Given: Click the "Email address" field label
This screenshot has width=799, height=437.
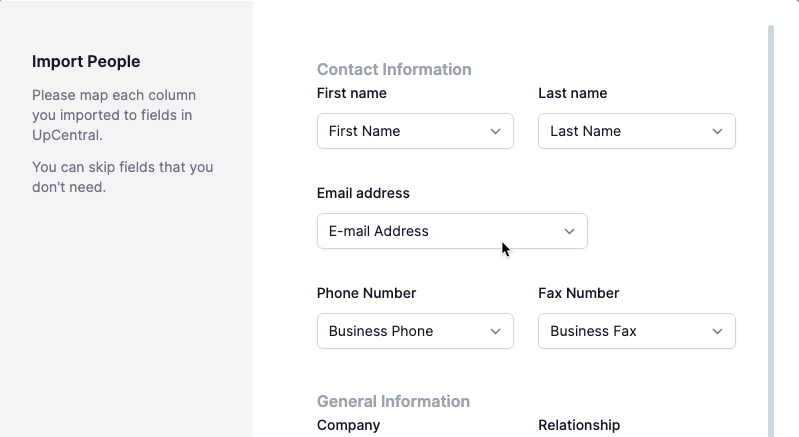Looking at the screenshot, I should [363, 193].
